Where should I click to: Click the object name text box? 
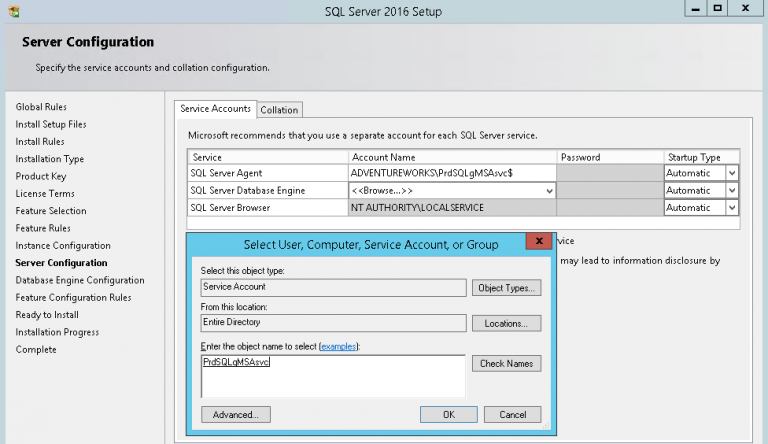tap(333, 375)
